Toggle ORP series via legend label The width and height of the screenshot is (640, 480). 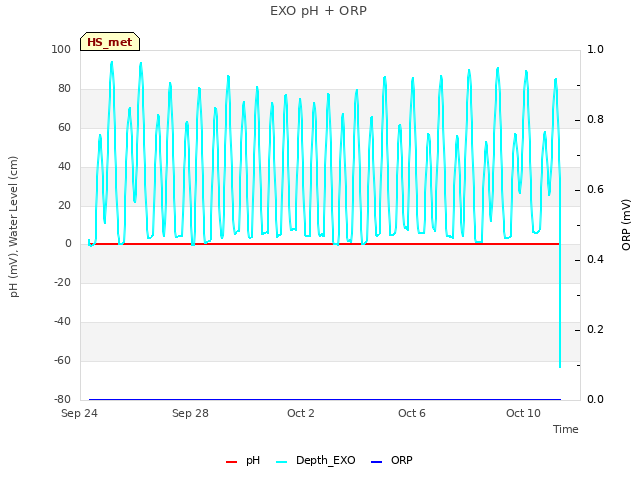(x=402, y=460)
